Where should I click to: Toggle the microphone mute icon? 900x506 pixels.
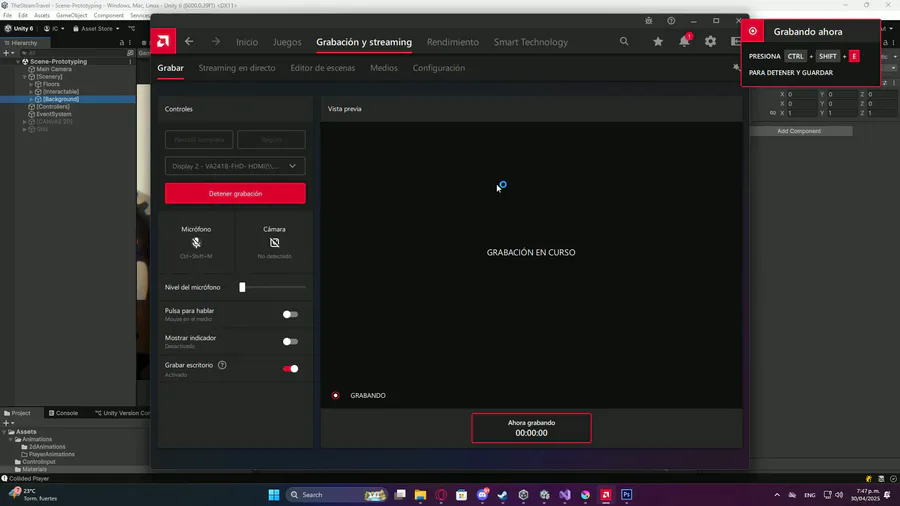coord(196,243)
